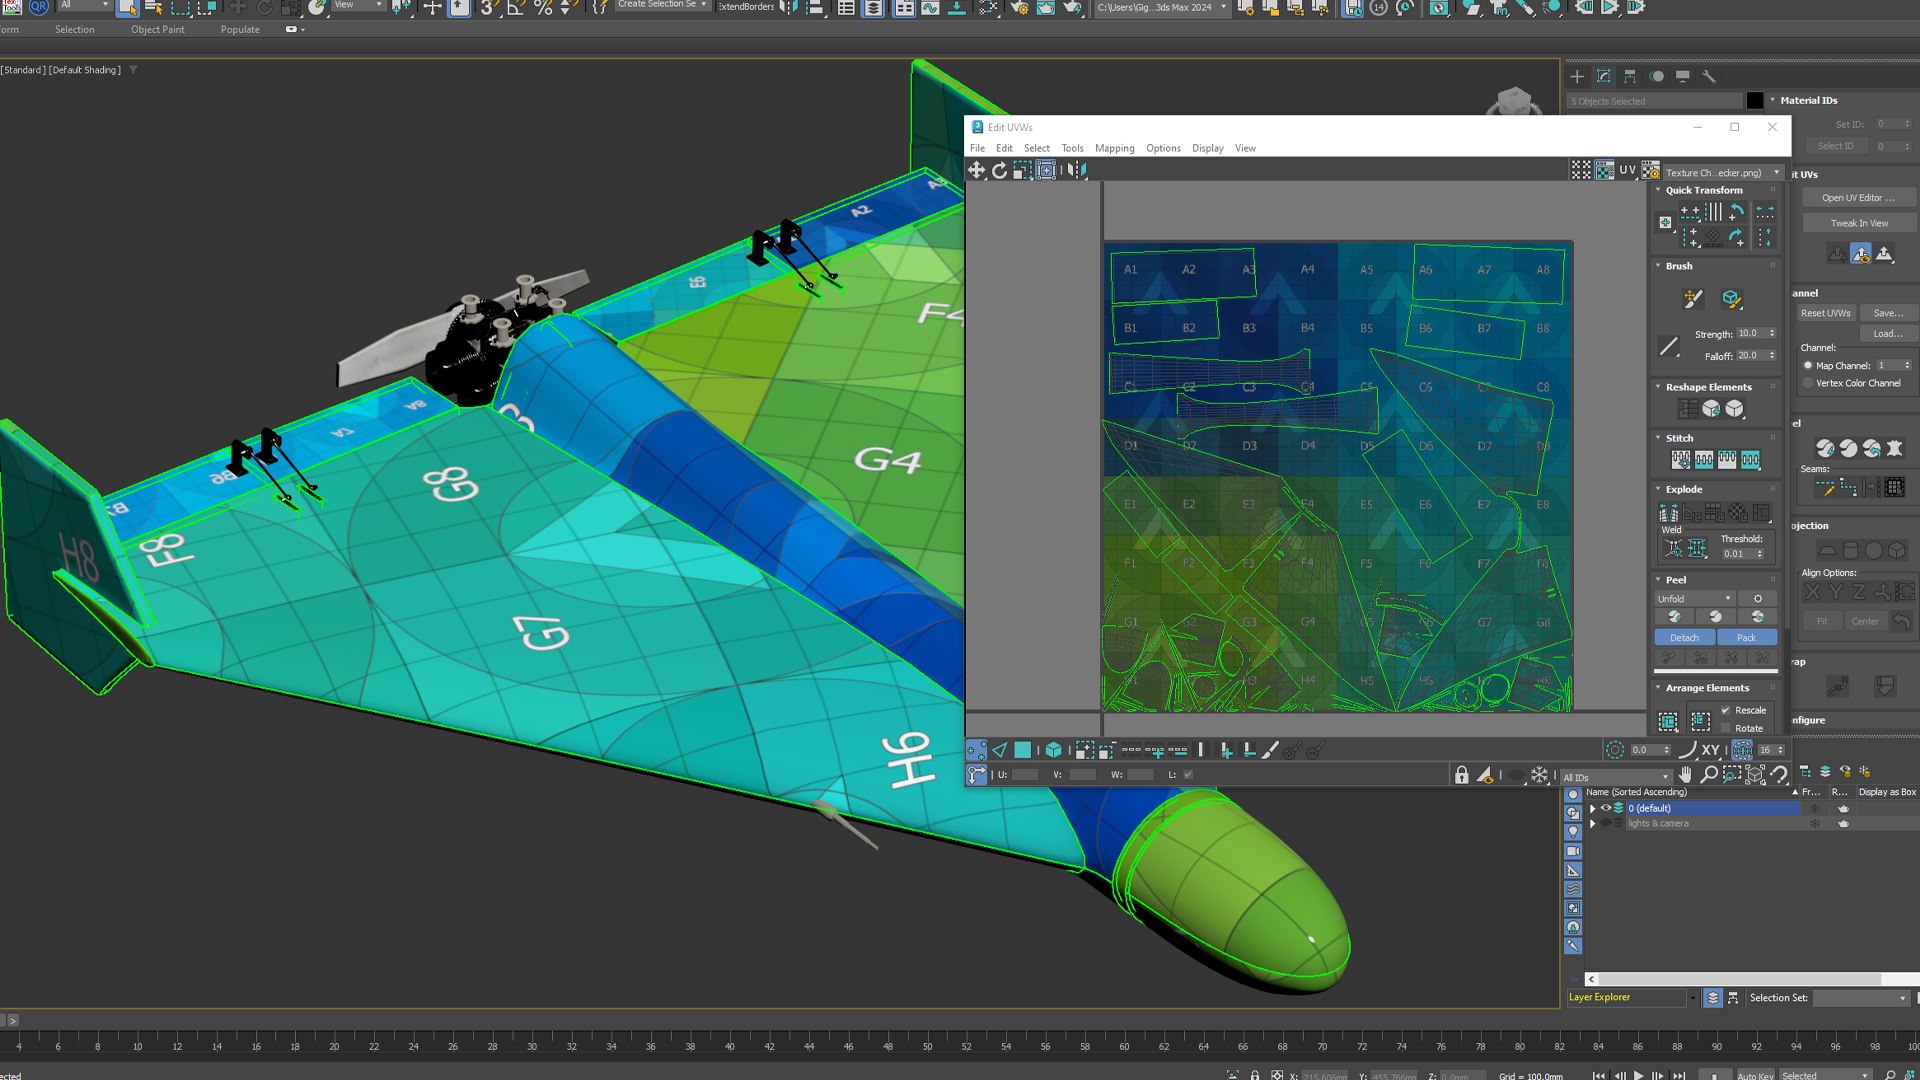Open the Options menu in Edit UVWs
1920x1080 pixels.
(1163, 148)
